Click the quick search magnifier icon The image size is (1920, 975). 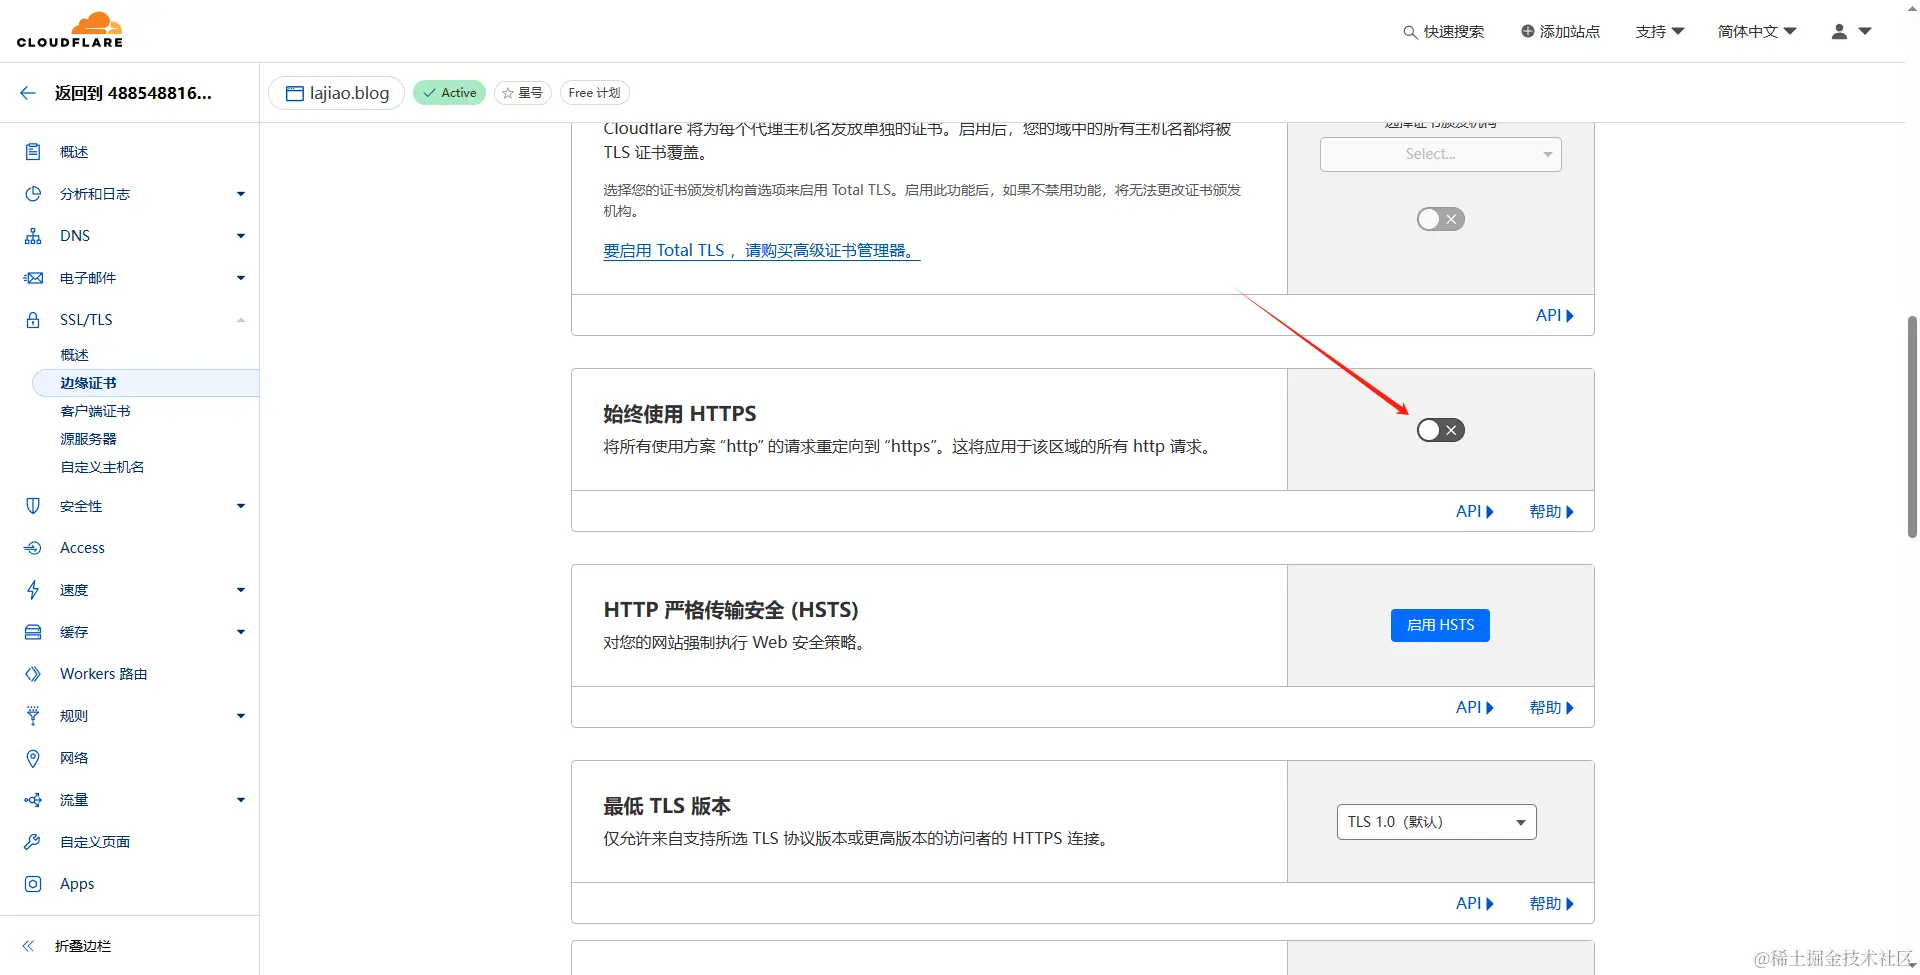pos(1410,32)
